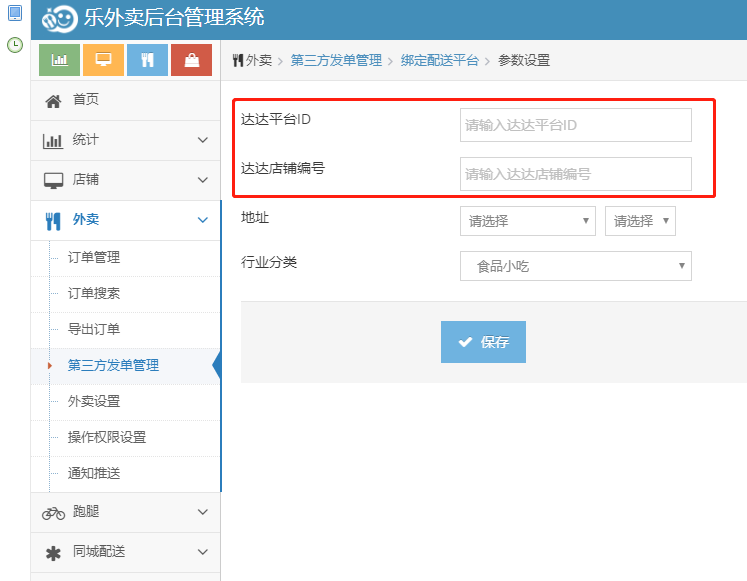Open the 订单管理 submenu item
Image resolution: width=747 pixels, height=581 pixels.
pos(125,258)
